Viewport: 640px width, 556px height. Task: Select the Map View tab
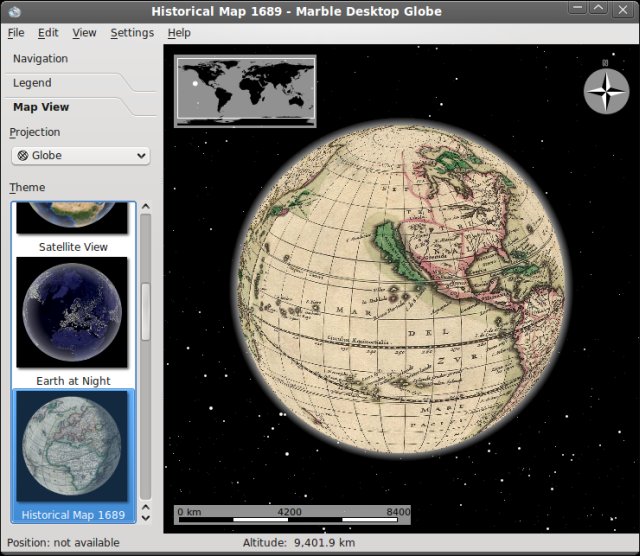pyautogui.click(x=41, y=107)
